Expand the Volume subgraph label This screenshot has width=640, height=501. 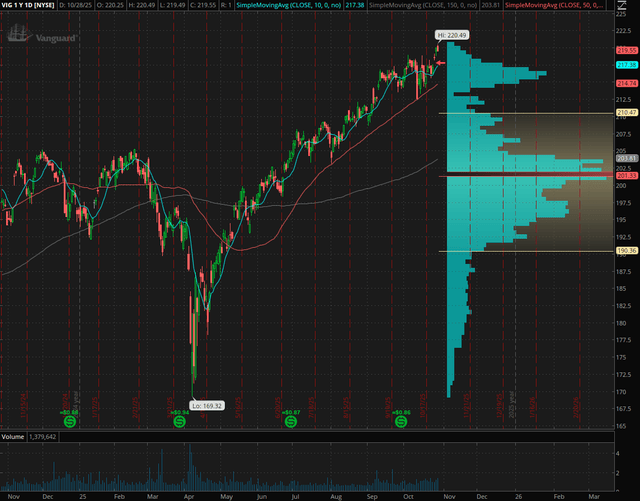13,437
